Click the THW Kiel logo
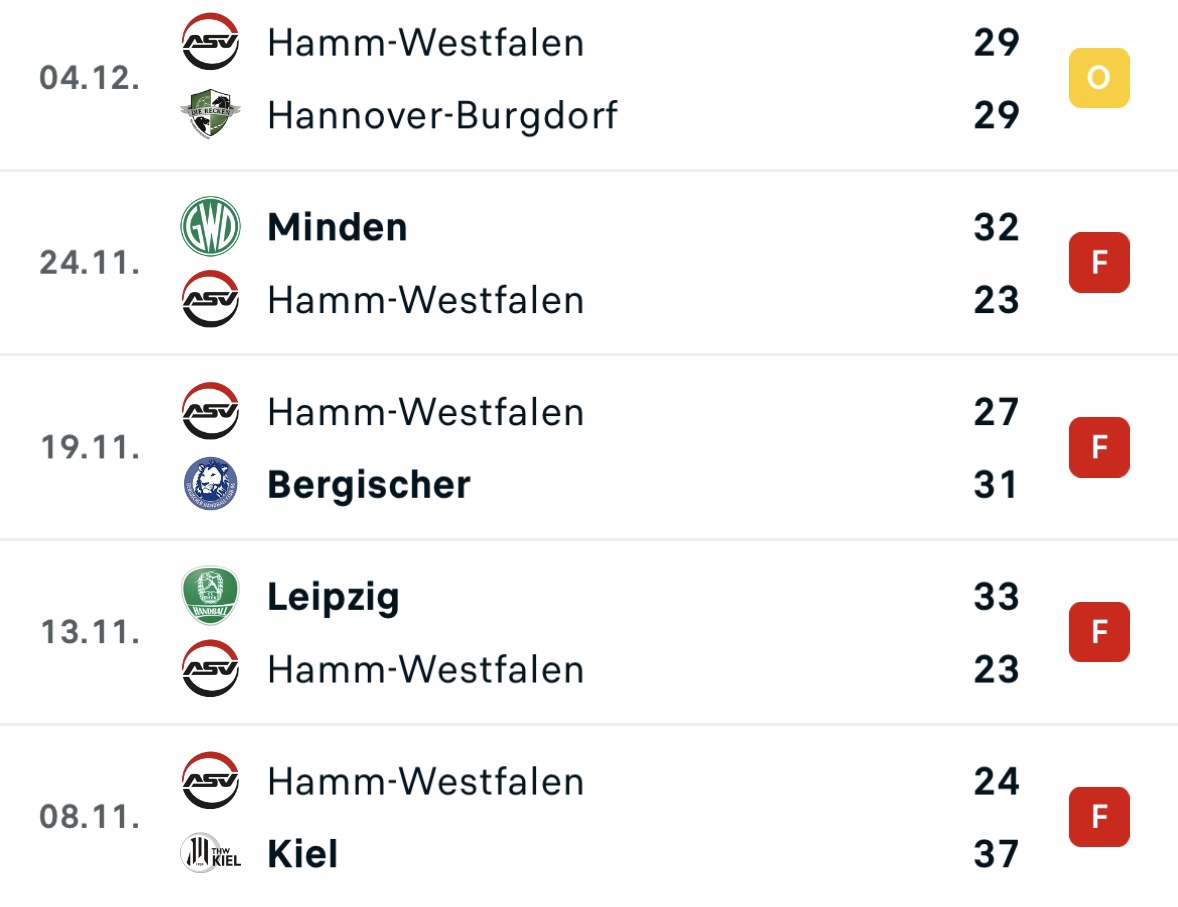 pos(211,854)
